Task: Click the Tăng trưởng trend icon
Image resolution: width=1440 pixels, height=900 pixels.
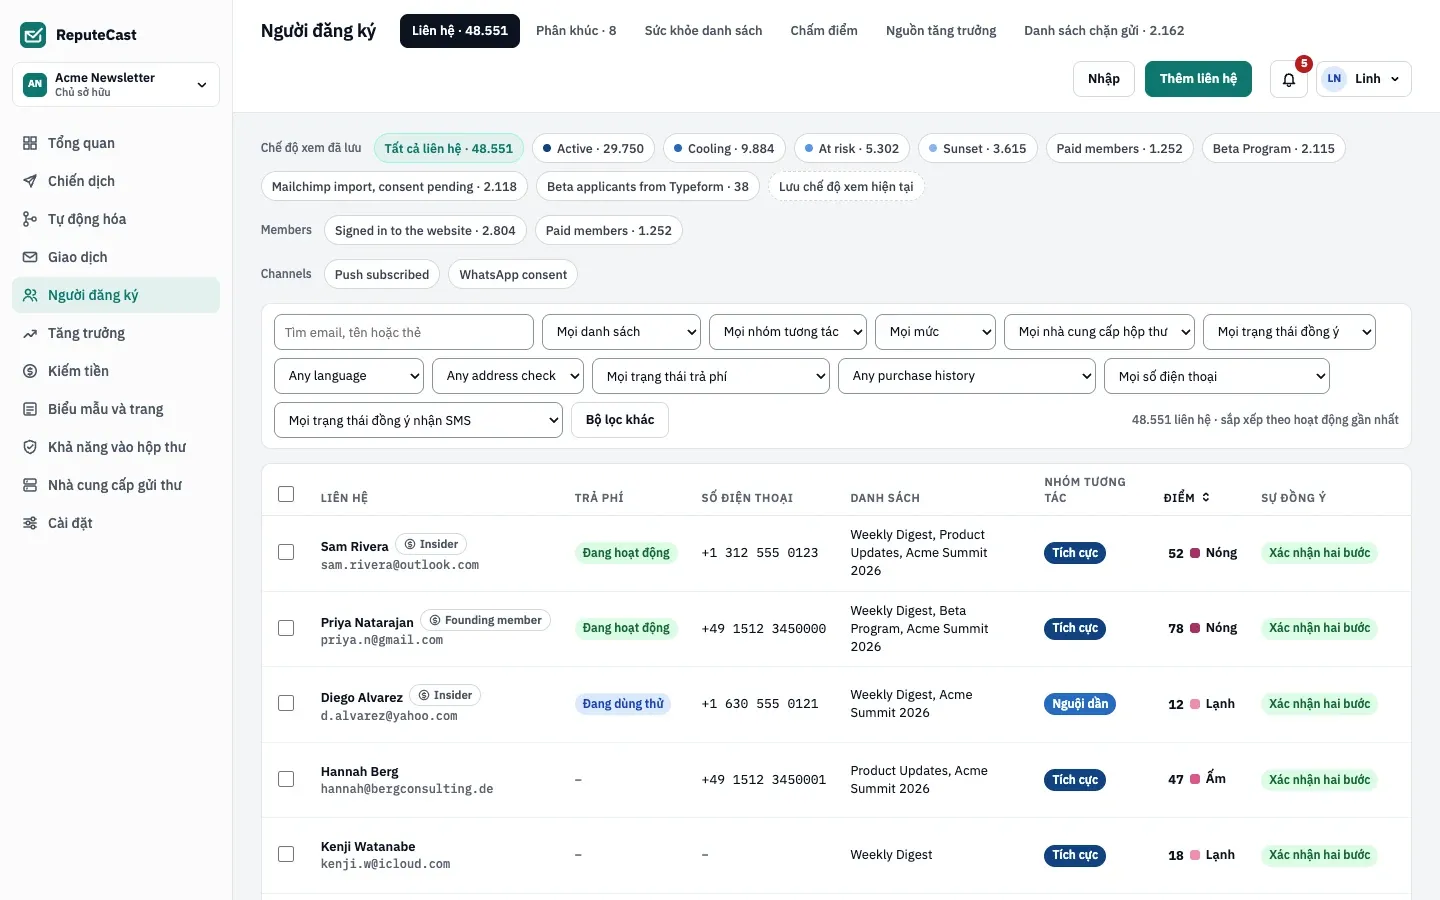Action: coord(30,333)
